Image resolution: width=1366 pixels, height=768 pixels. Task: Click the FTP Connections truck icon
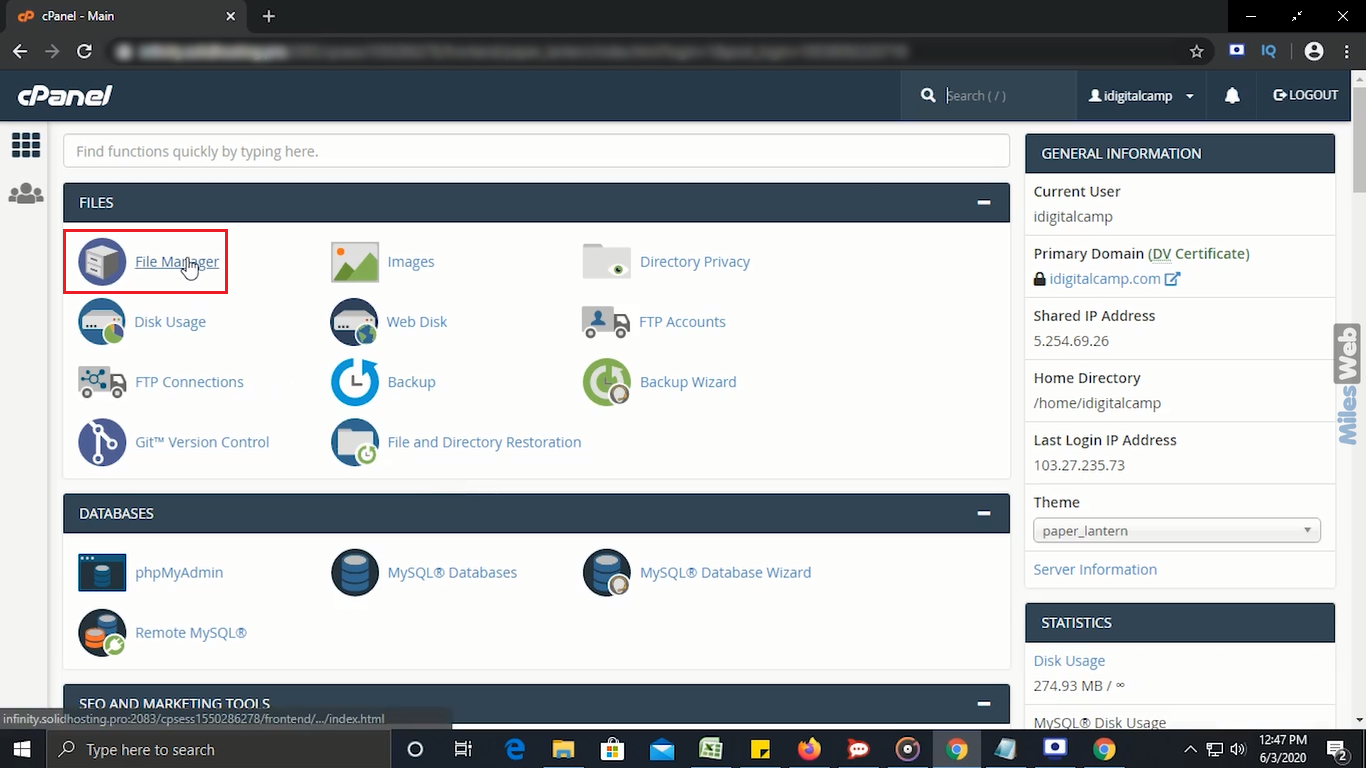point(102,382)
